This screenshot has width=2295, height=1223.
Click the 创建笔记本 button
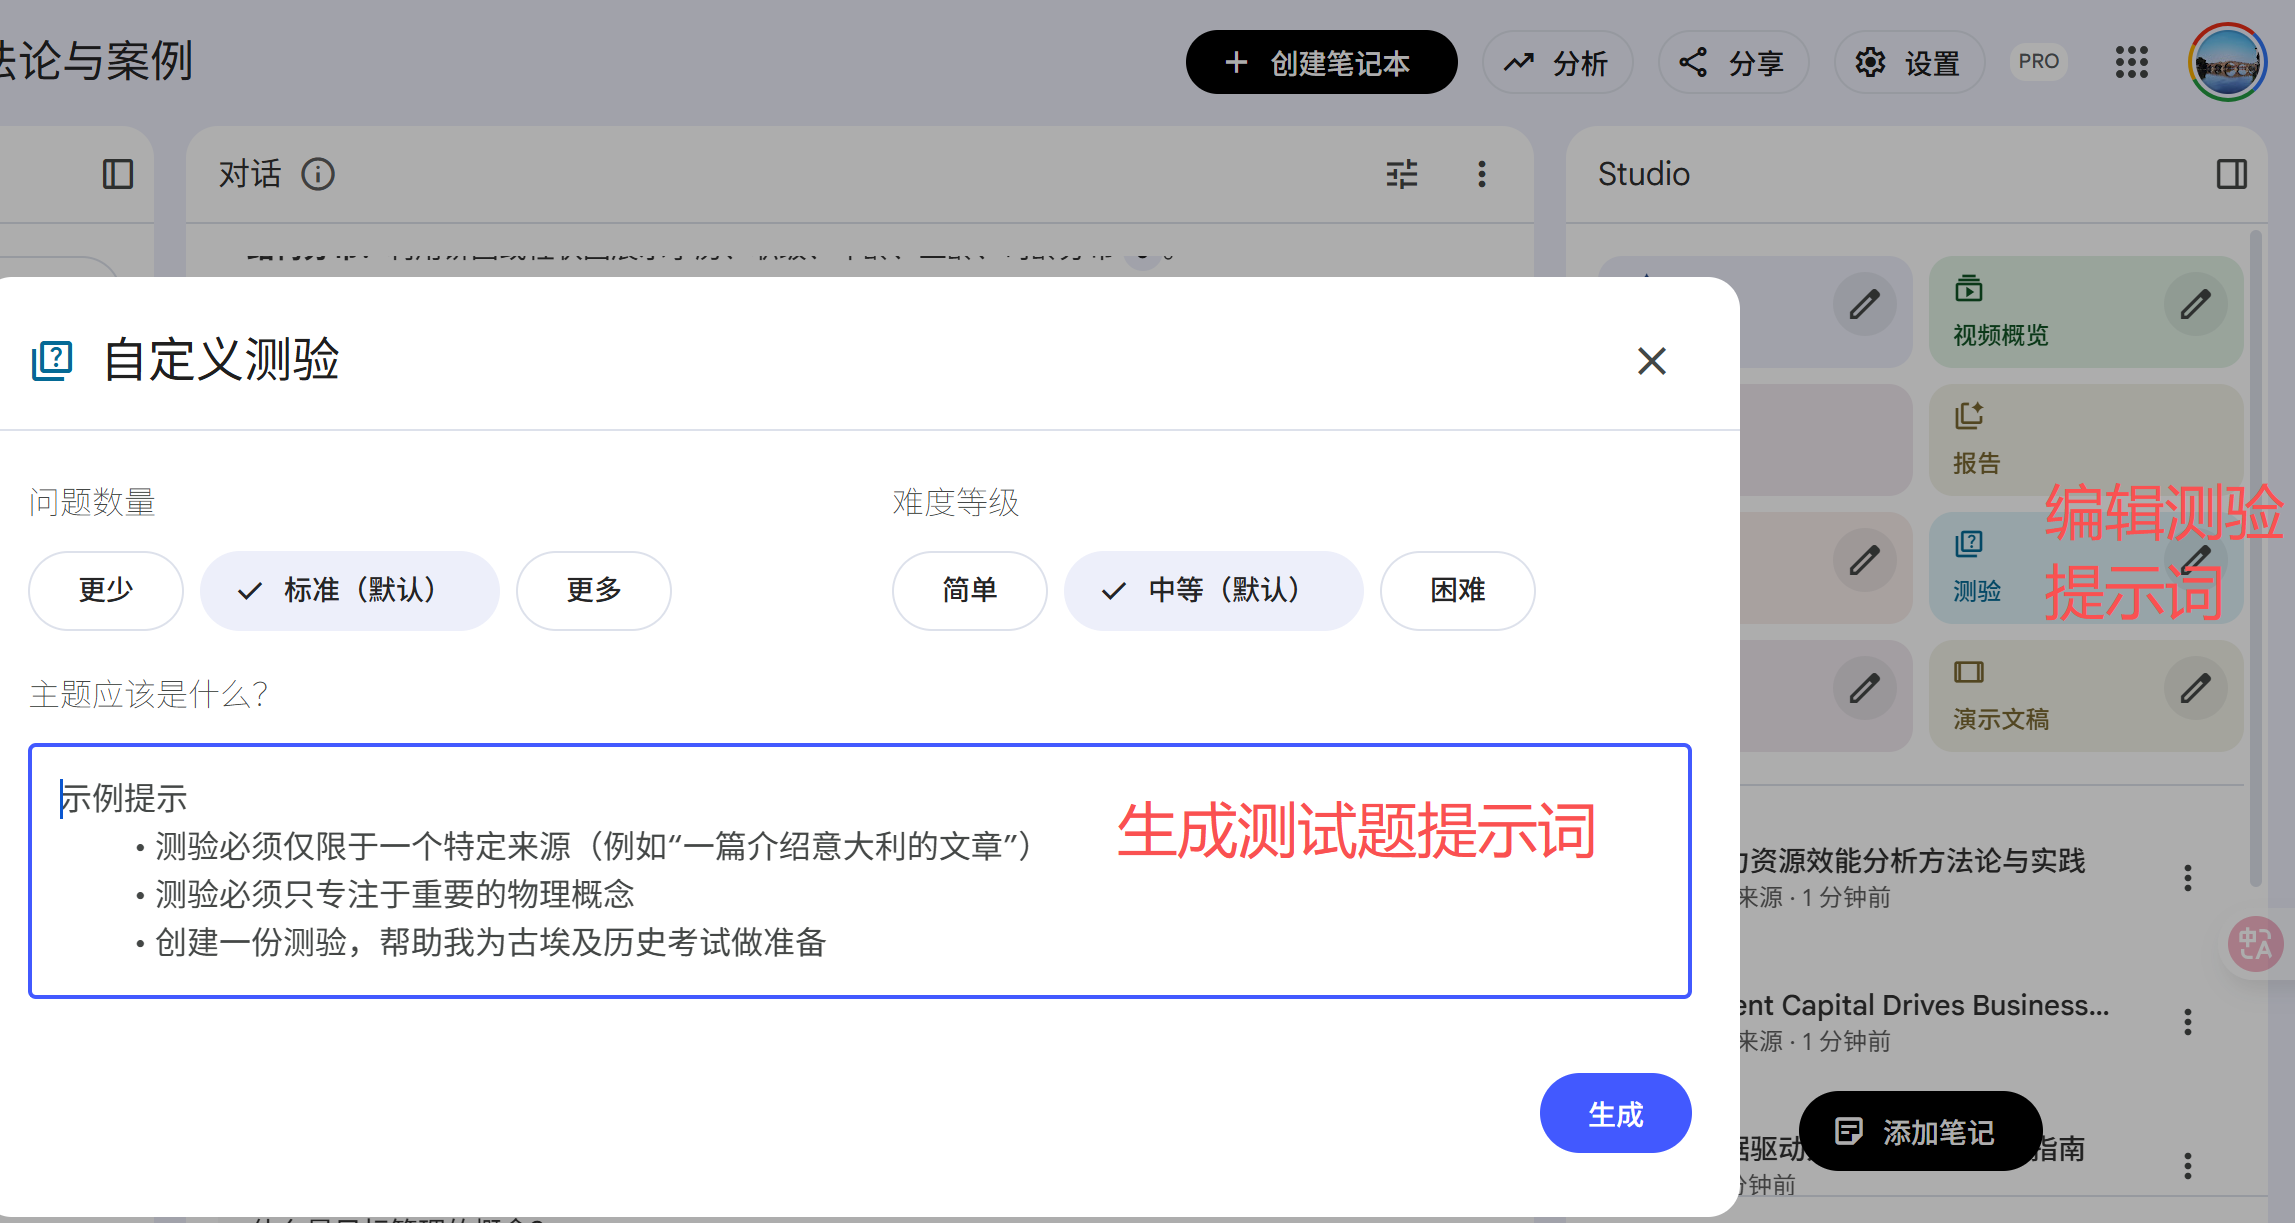[1320, 62]
